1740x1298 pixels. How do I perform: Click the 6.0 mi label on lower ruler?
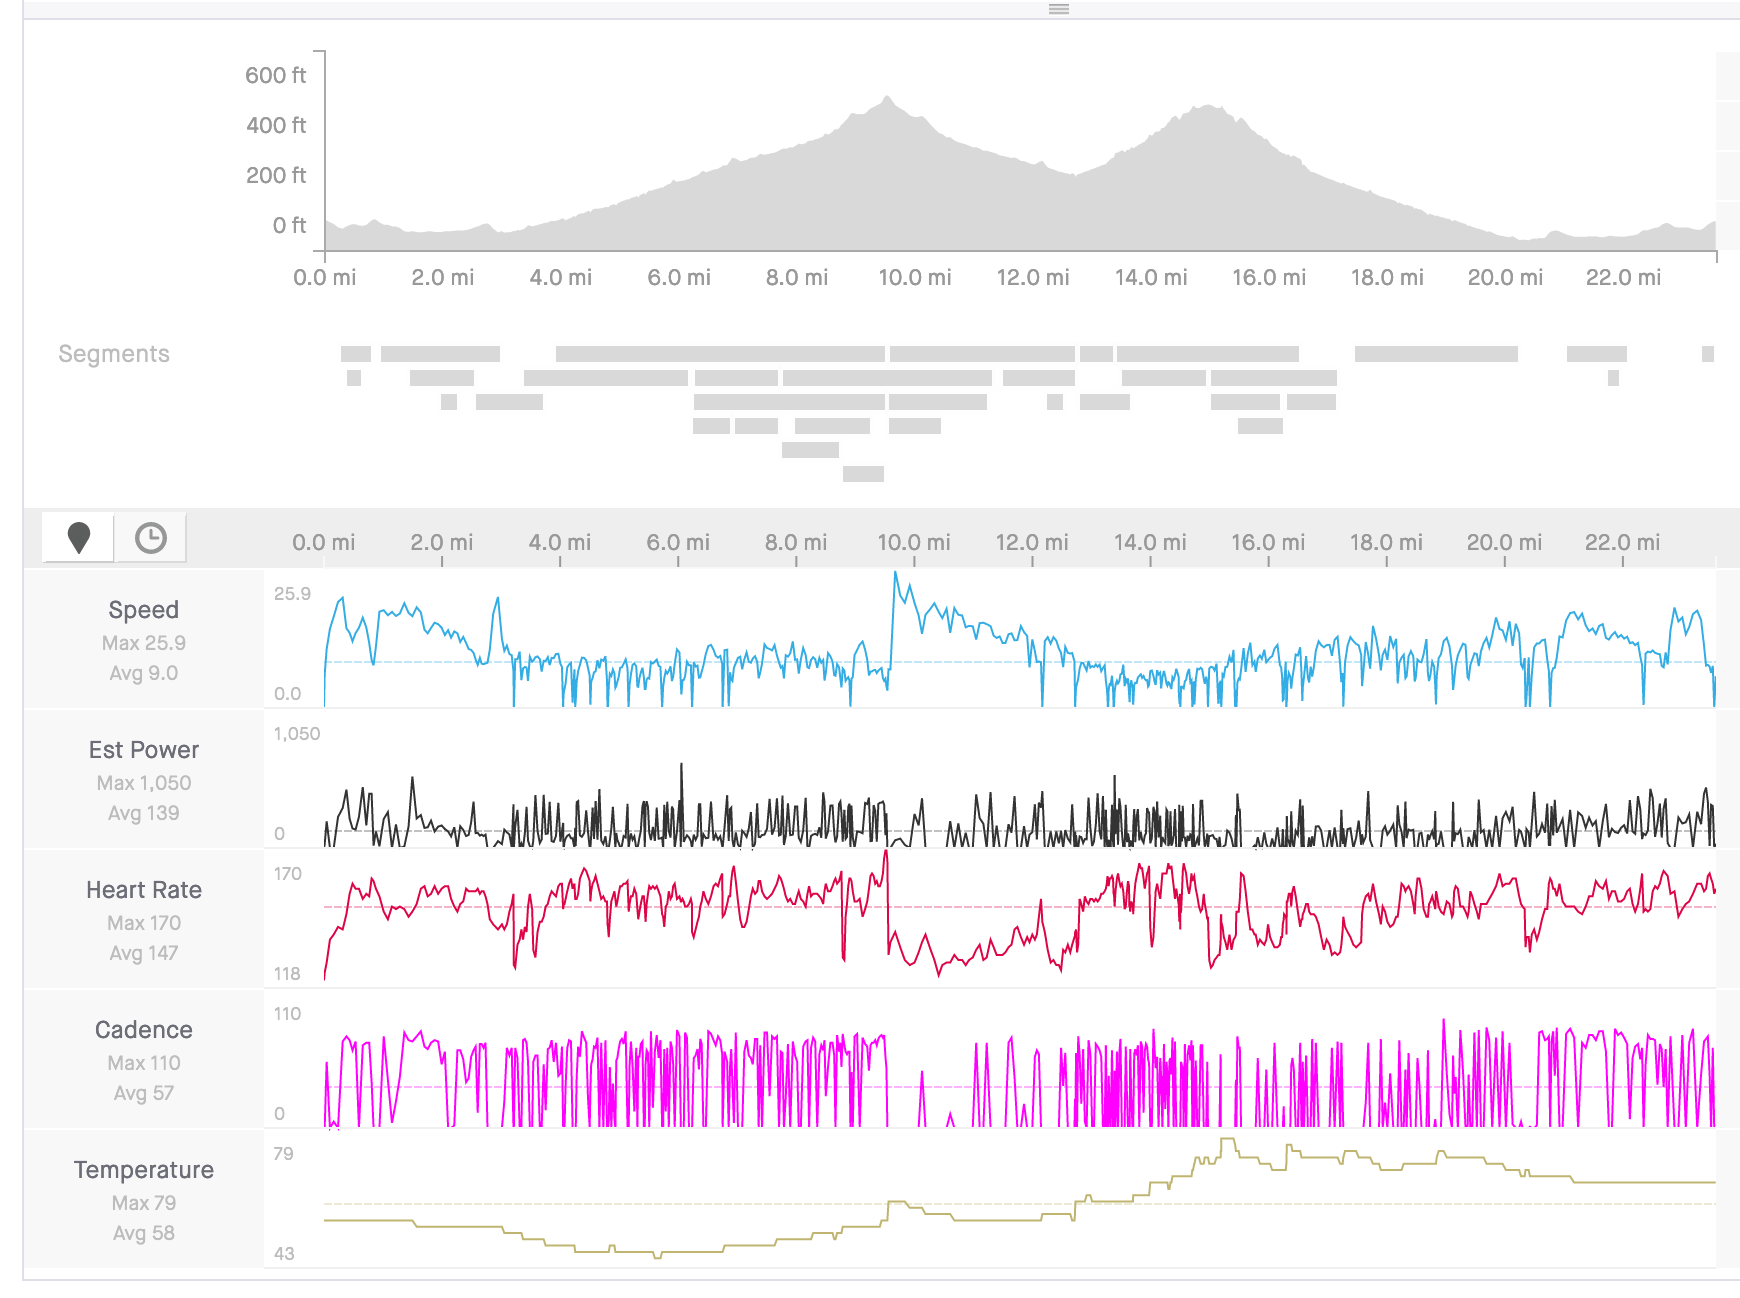tap(678, 543)
